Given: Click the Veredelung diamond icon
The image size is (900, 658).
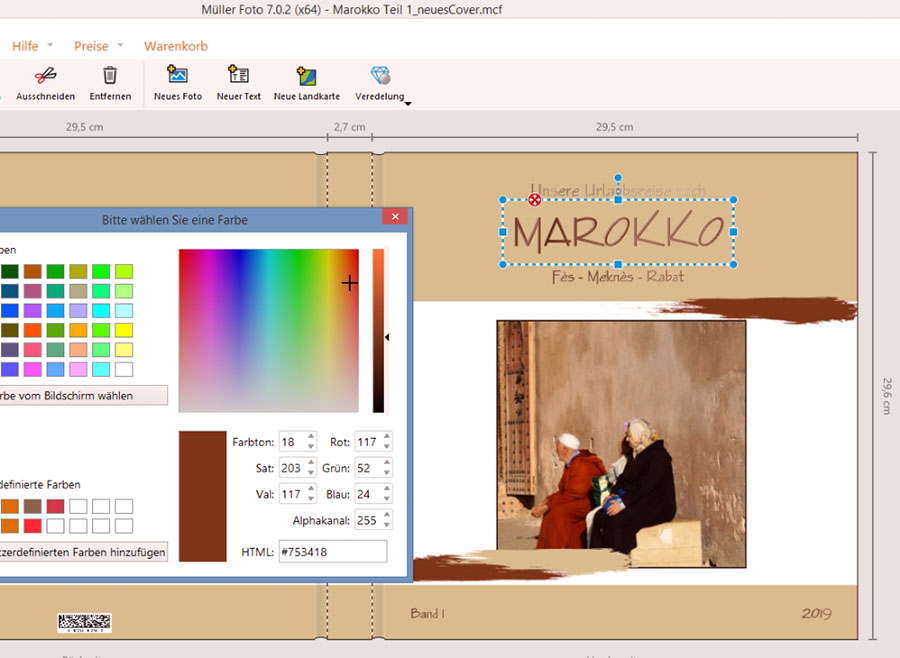Looking at the screenshot, I should tap(380, 76).
